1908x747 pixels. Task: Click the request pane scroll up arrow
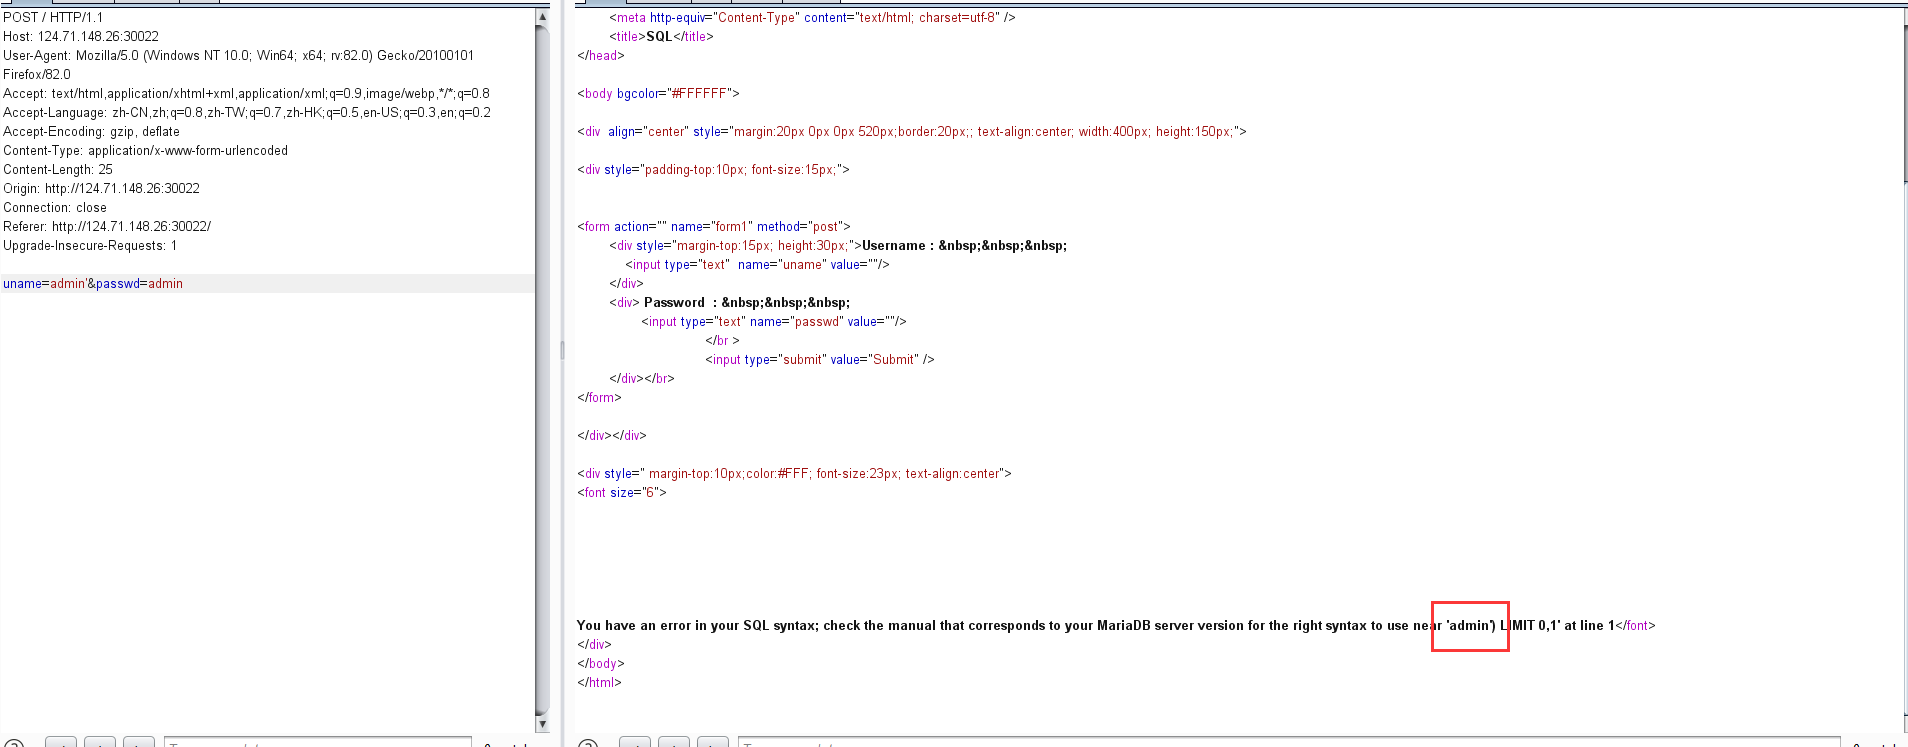click(x=542, y=16)
